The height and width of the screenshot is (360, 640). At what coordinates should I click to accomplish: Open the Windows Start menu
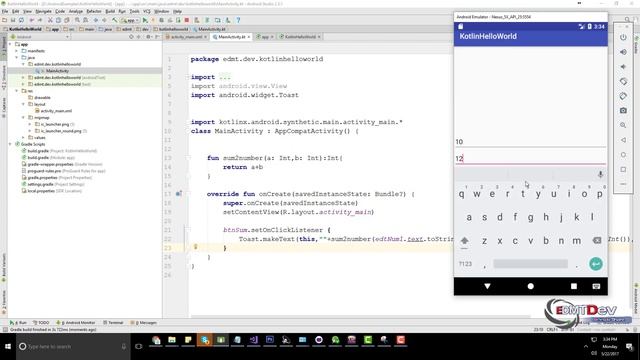pyautogui.click(x=8, y=346)
